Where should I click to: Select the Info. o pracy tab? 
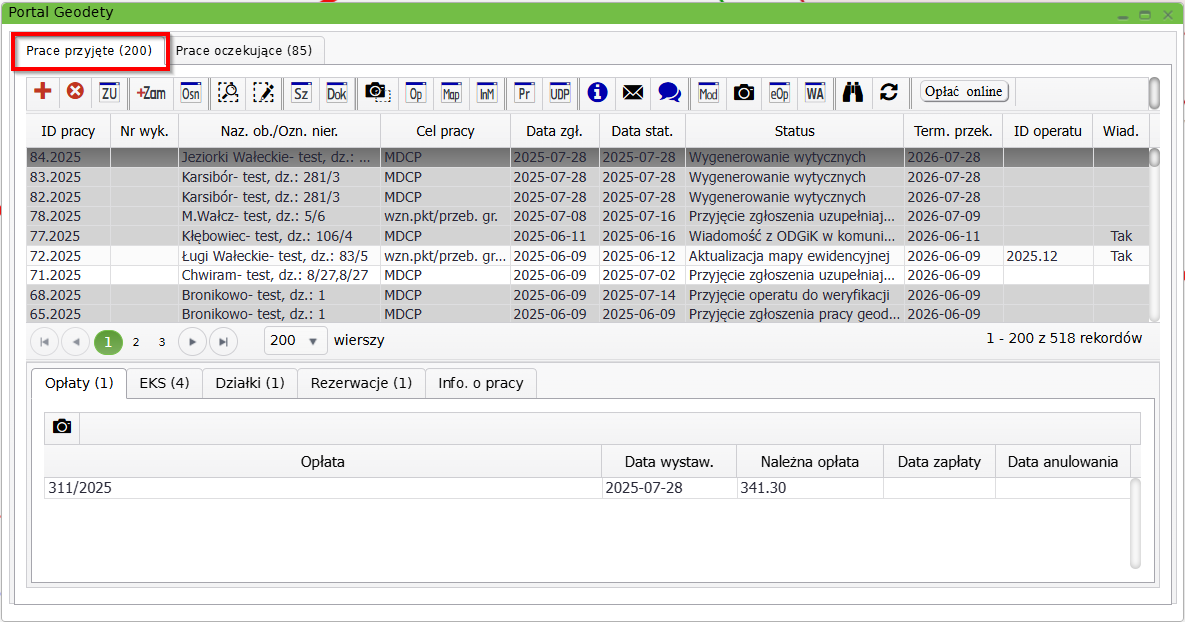click(x=481, y=383)
